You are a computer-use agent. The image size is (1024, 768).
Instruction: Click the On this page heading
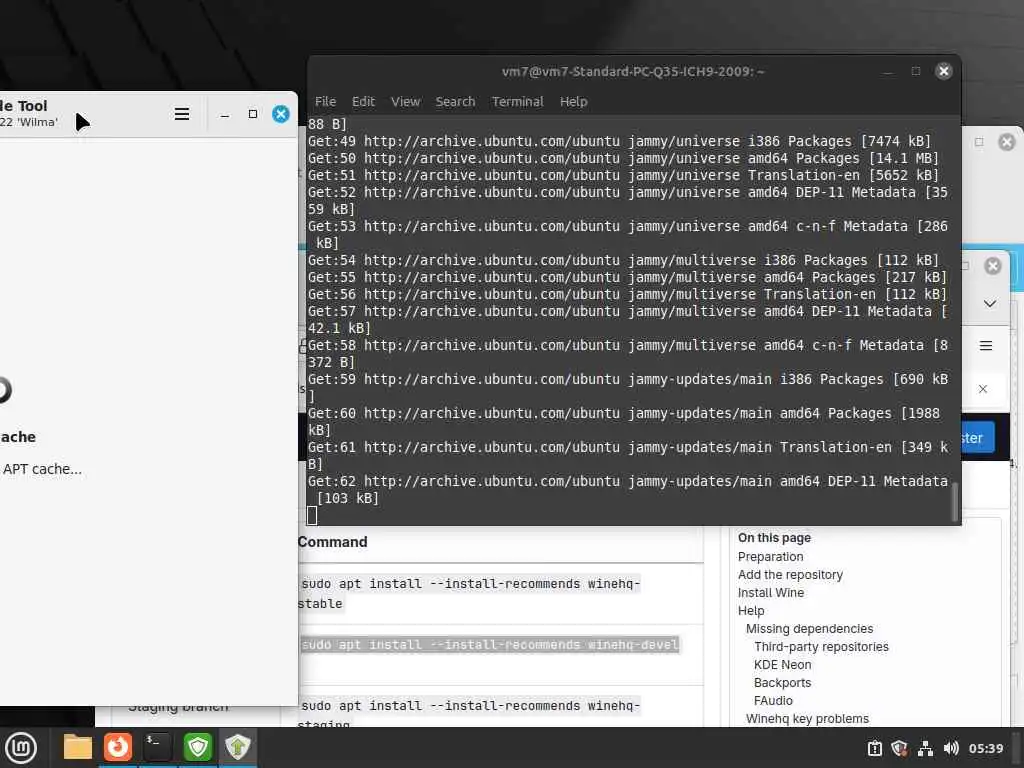coord(774,538)
